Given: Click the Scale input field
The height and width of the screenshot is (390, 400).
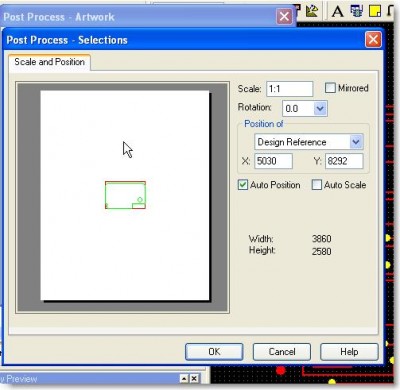Looking at the screenshot, I should pos(290,89).
